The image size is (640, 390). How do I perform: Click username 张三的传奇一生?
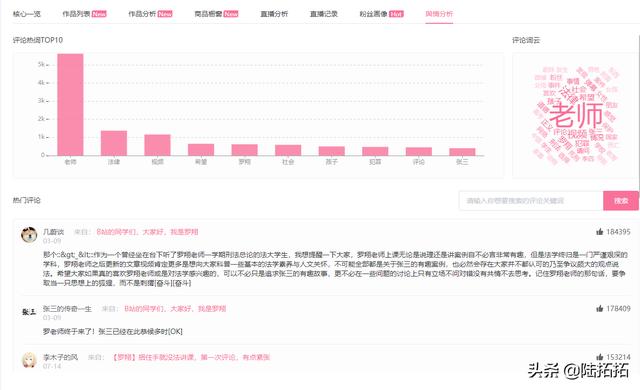67,308
